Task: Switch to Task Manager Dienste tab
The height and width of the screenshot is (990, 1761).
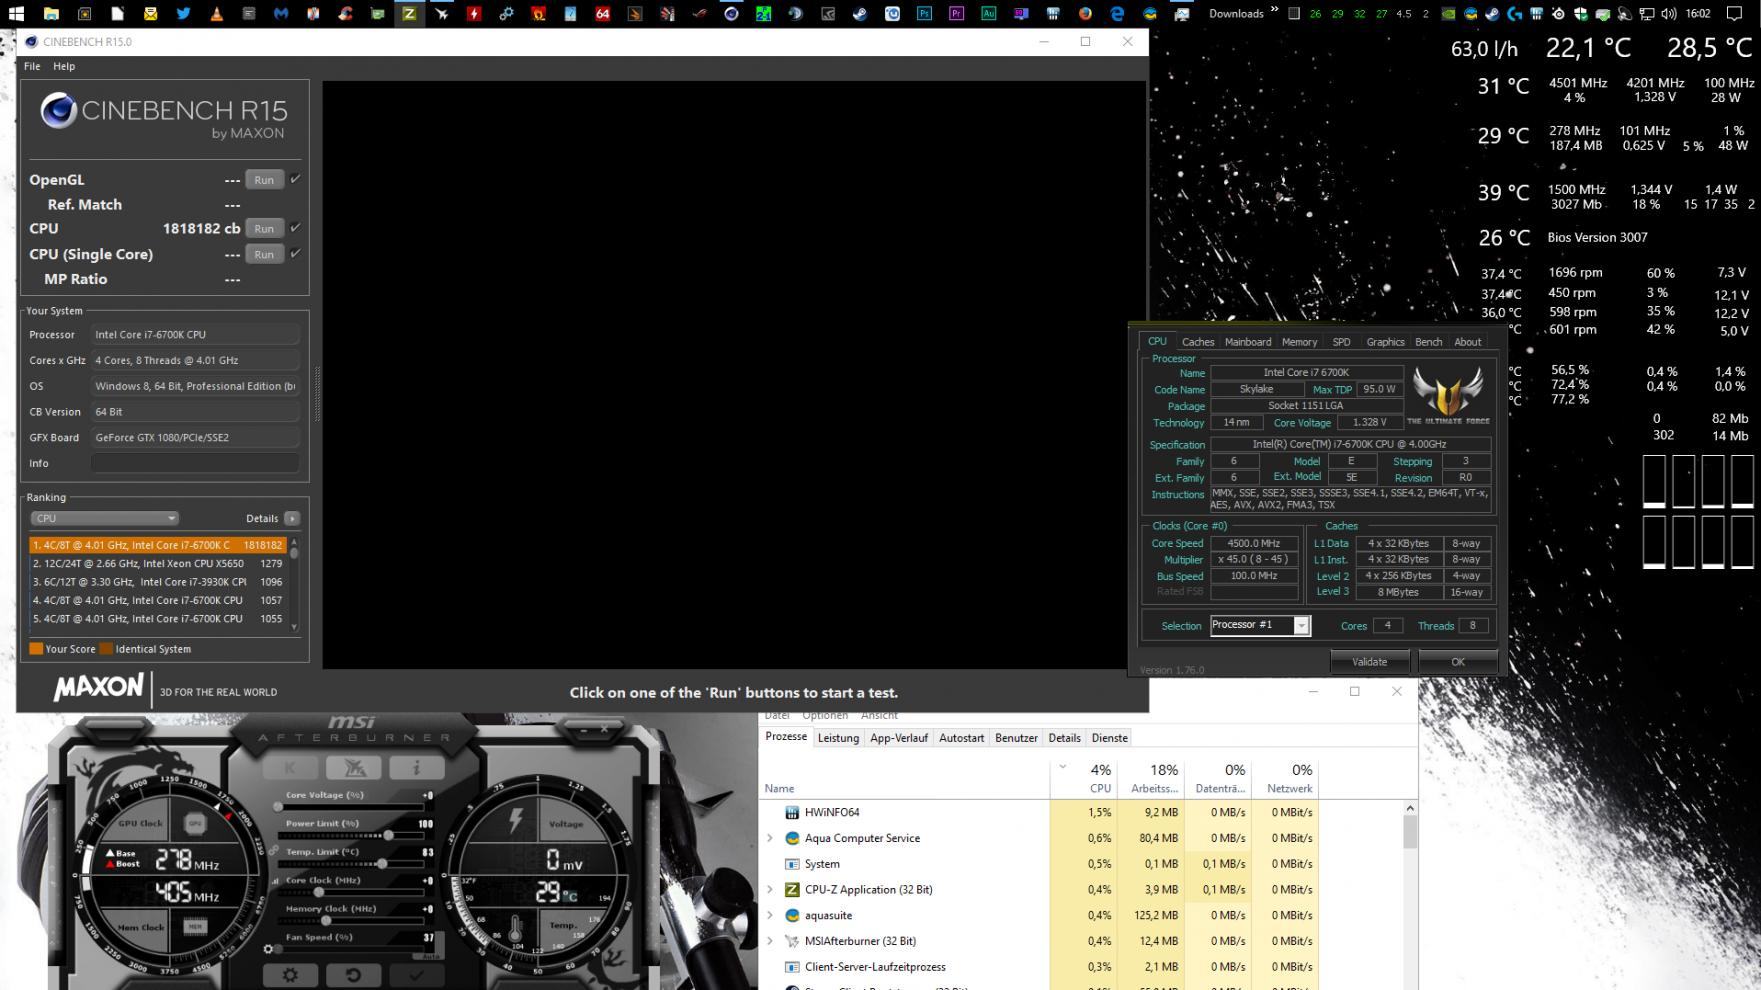Action: pyautogui.click(x=1109, y=738)
